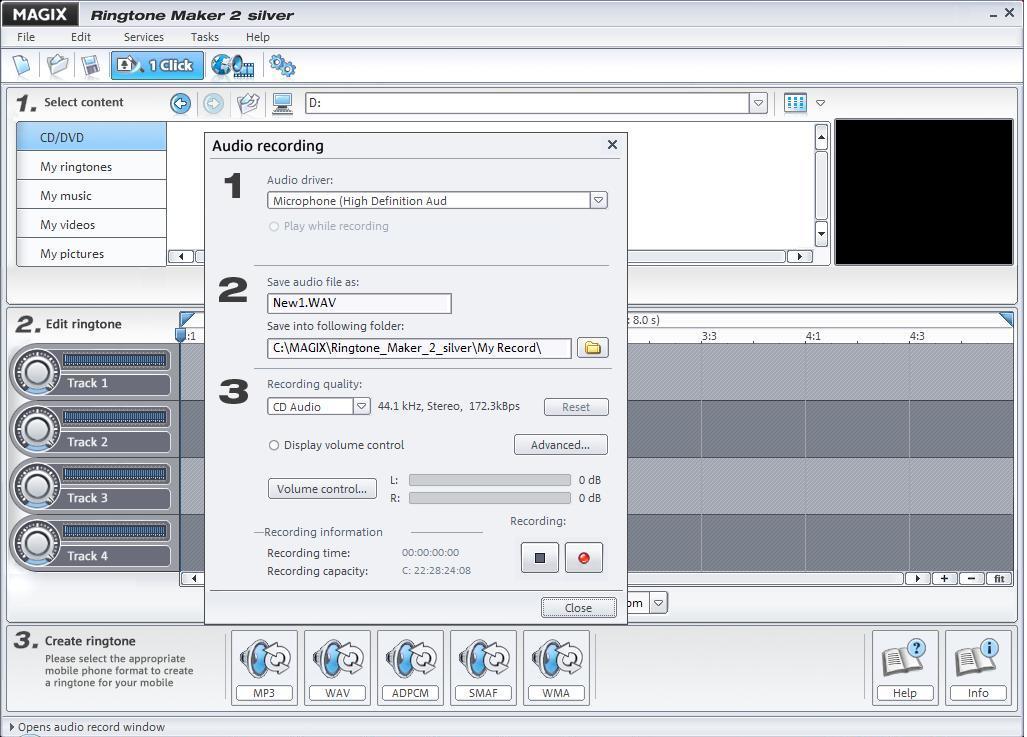The image size is (1027, 737).
Task: Click the settings gears toolbar icon
Action: pos(282,66)
